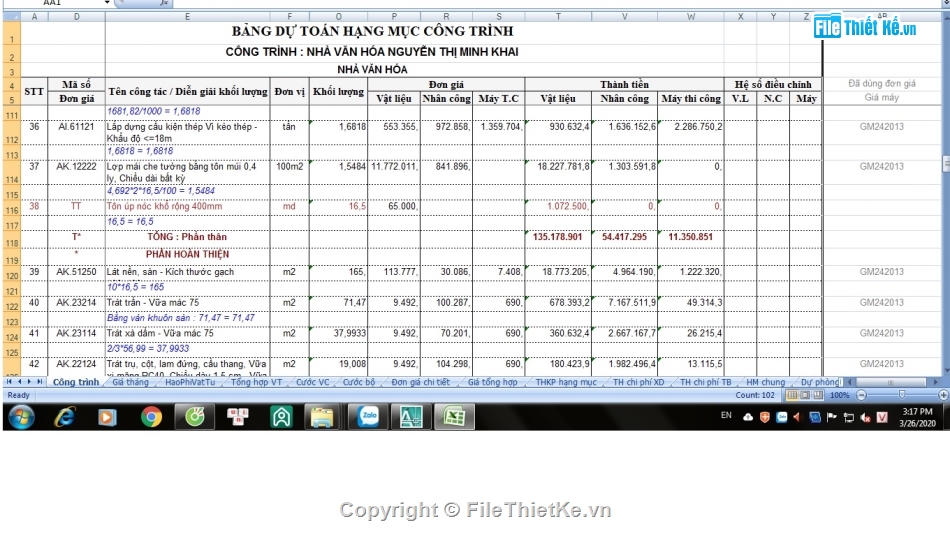The width and height of the screenshot is (950, 536).
Task: Open the Name Box dropdown arrow
Action: (x=107, y=3)
